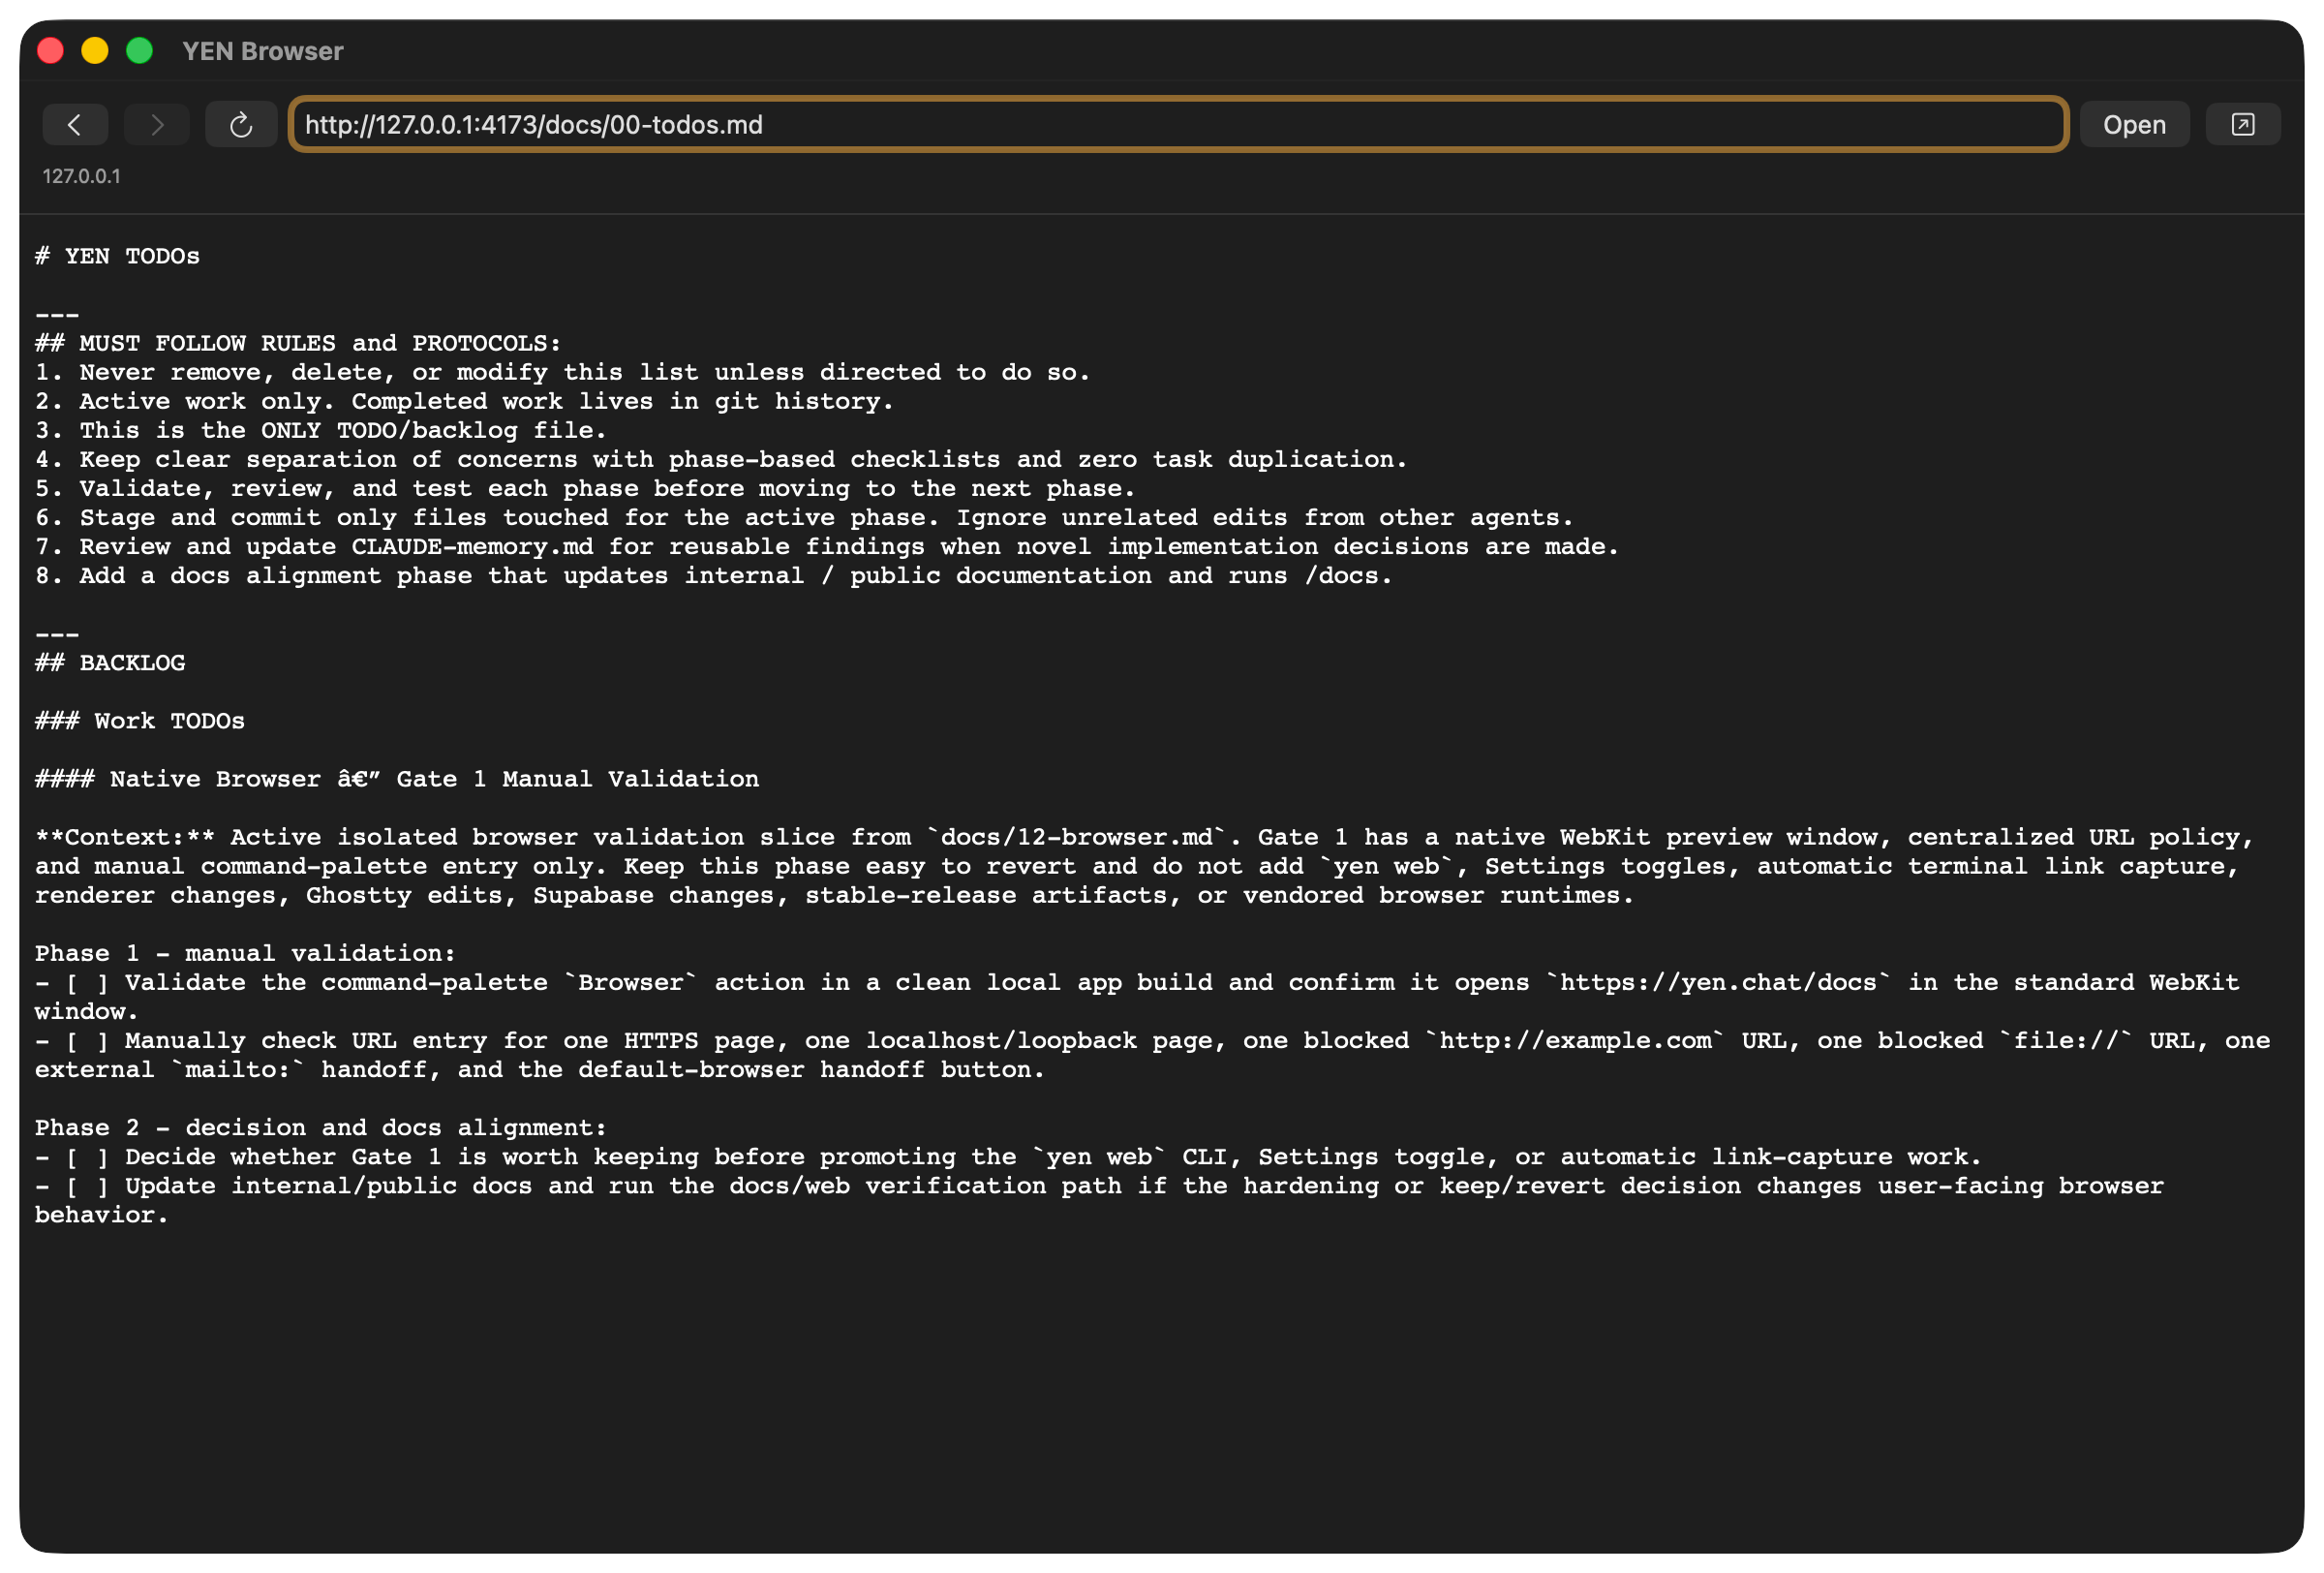
Task: Click the checkbox before "Validate the command-palette"
Action: [x=87, y=983]
